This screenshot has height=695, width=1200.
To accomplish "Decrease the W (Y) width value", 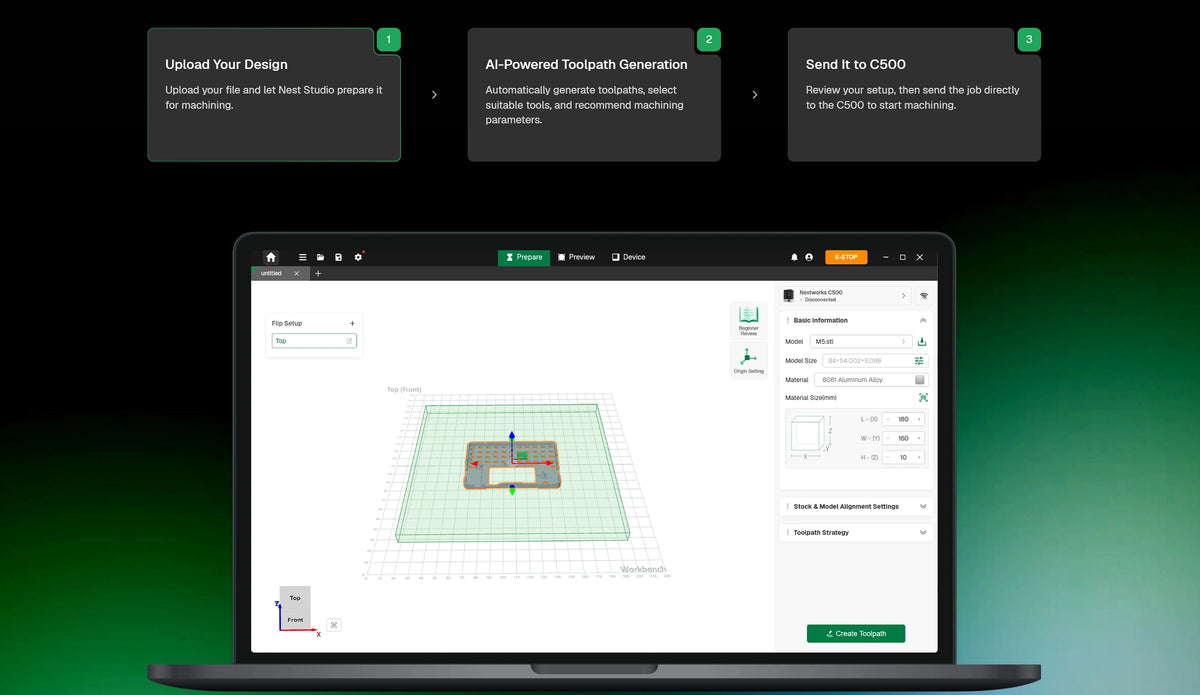I will pyautogui.click(x=888, y=438).
